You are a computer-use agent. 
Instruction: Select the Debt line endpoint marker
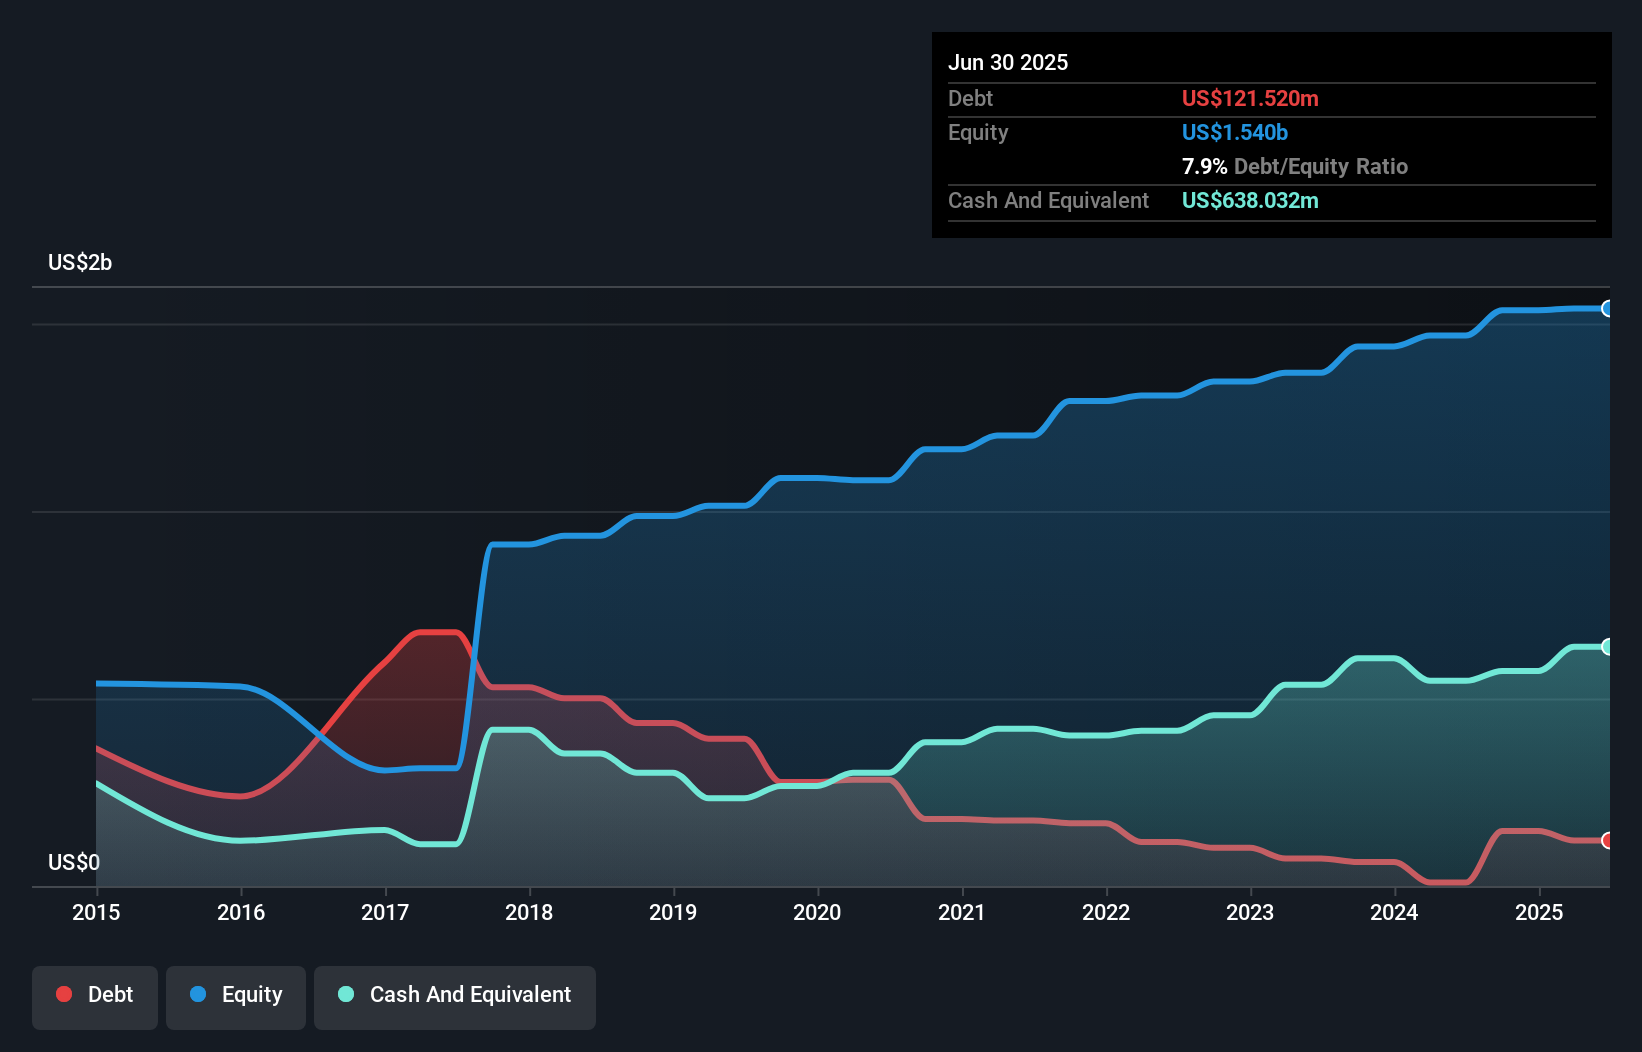(x=1606, y=841)
